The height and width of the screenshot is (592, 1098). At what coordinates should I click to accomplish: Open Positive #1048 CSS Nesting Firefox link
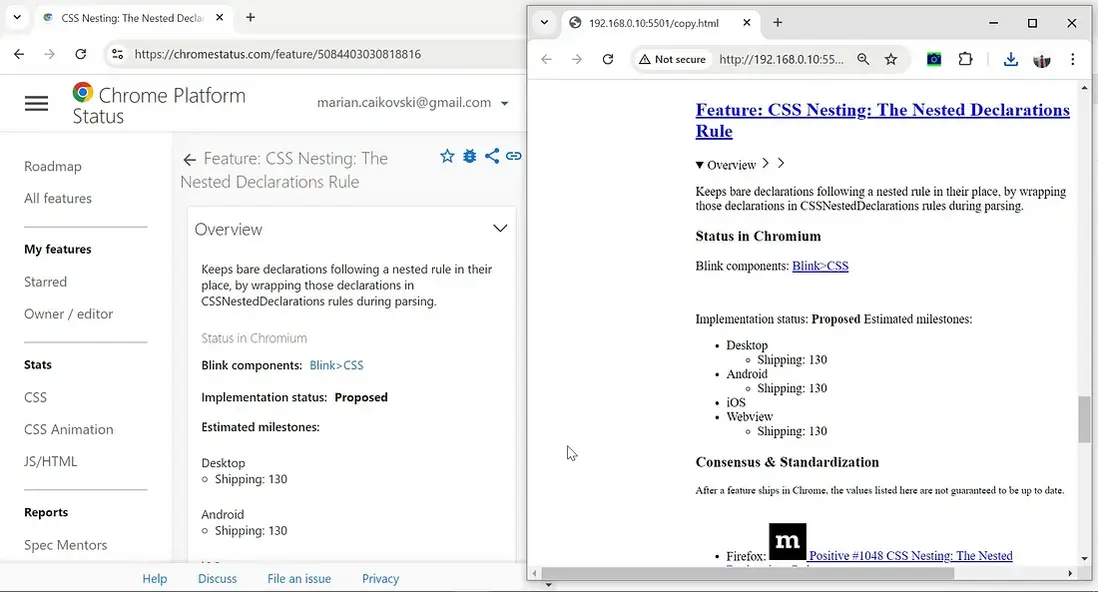tap(910, 556)
